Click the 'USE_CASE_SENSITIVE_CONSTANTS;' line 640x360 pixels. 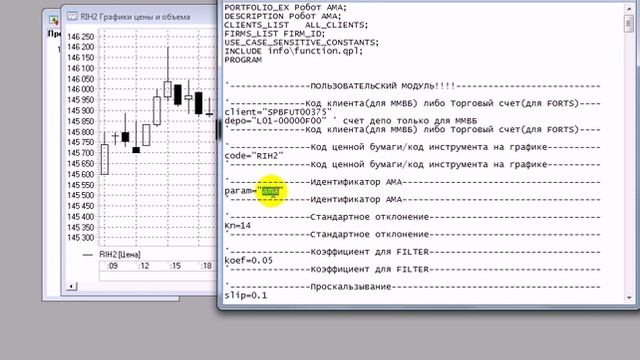tap(301, 42)
